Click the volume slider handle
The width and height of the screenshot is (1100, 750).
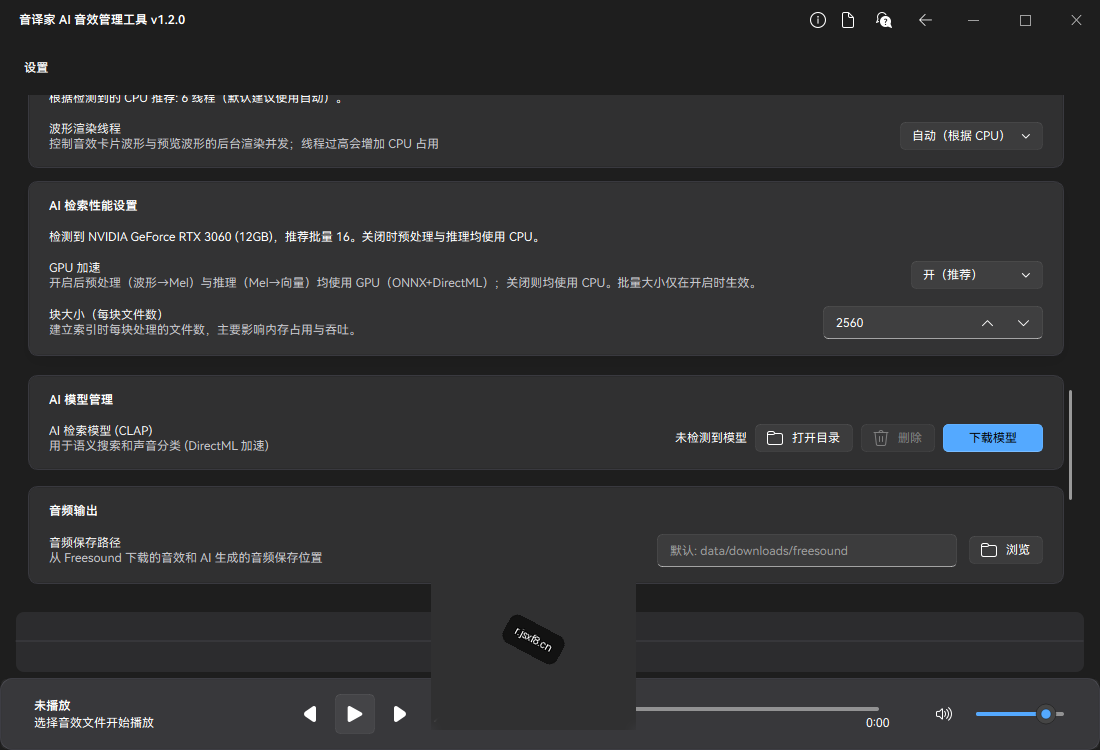click(x=1046, y=714)
